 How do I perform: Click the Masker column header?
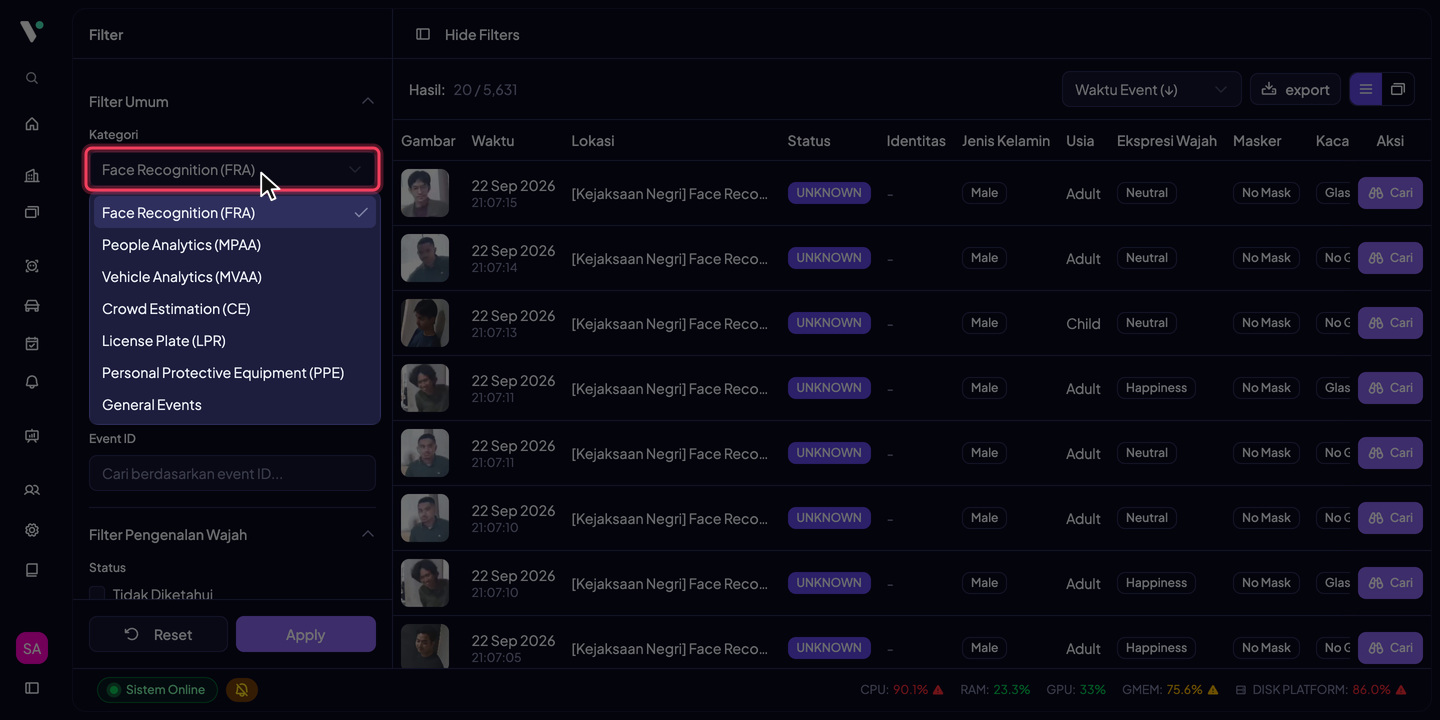coord(1257,141)
